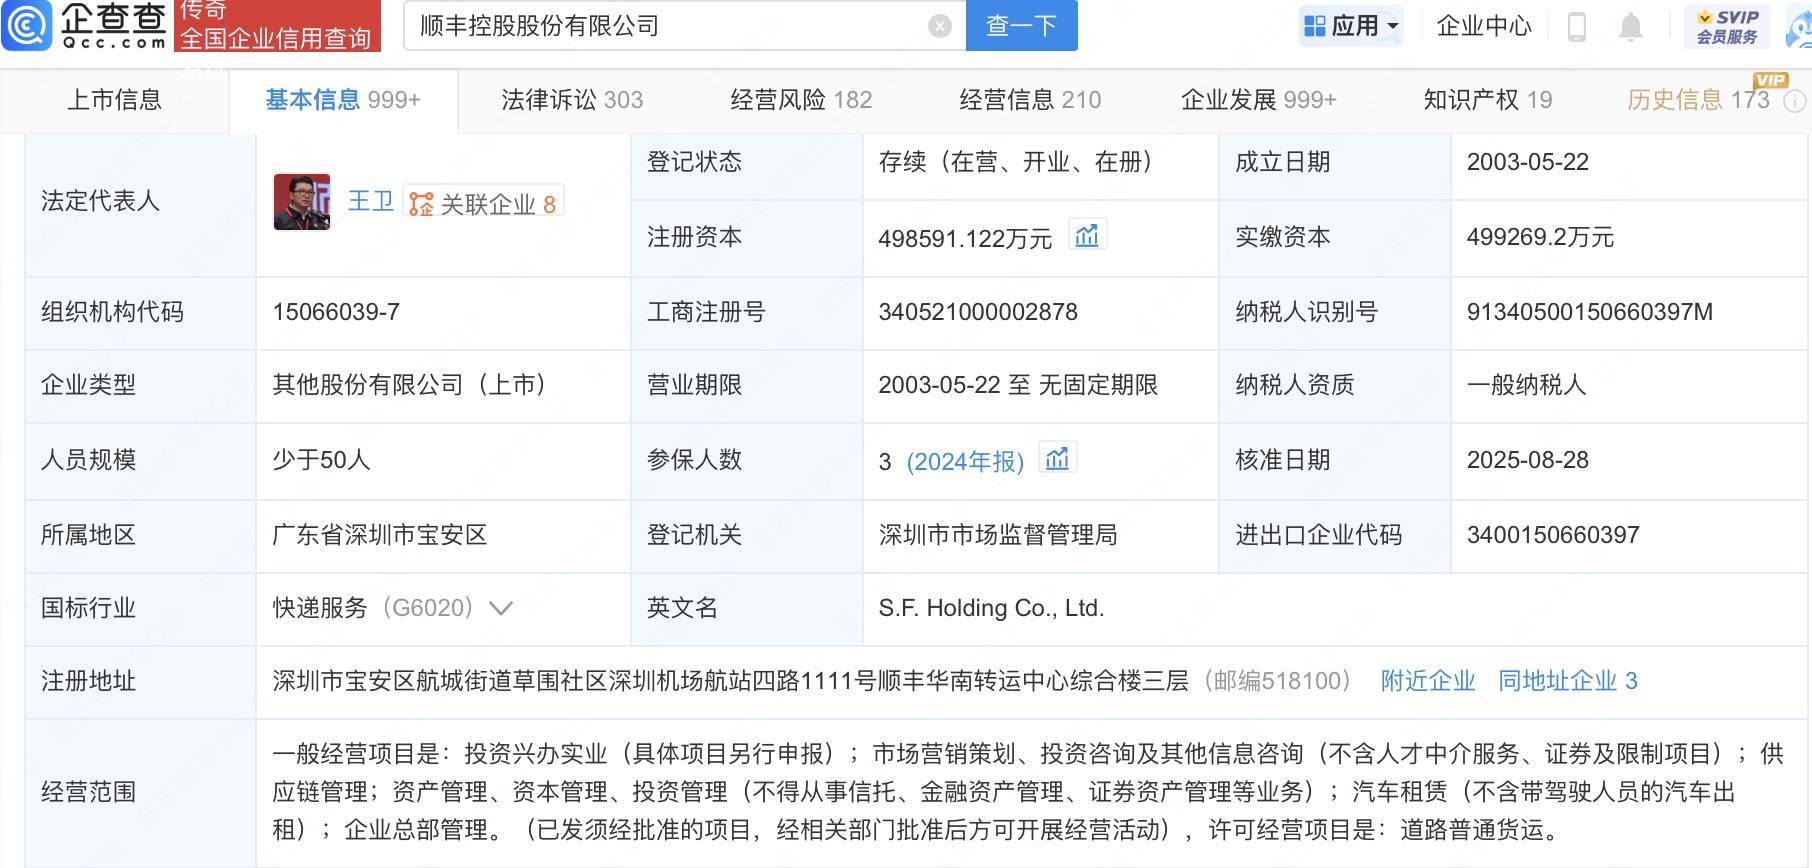Clear the search box with X icon
This screenshot has width=1812, height=868.
(939, 26)
